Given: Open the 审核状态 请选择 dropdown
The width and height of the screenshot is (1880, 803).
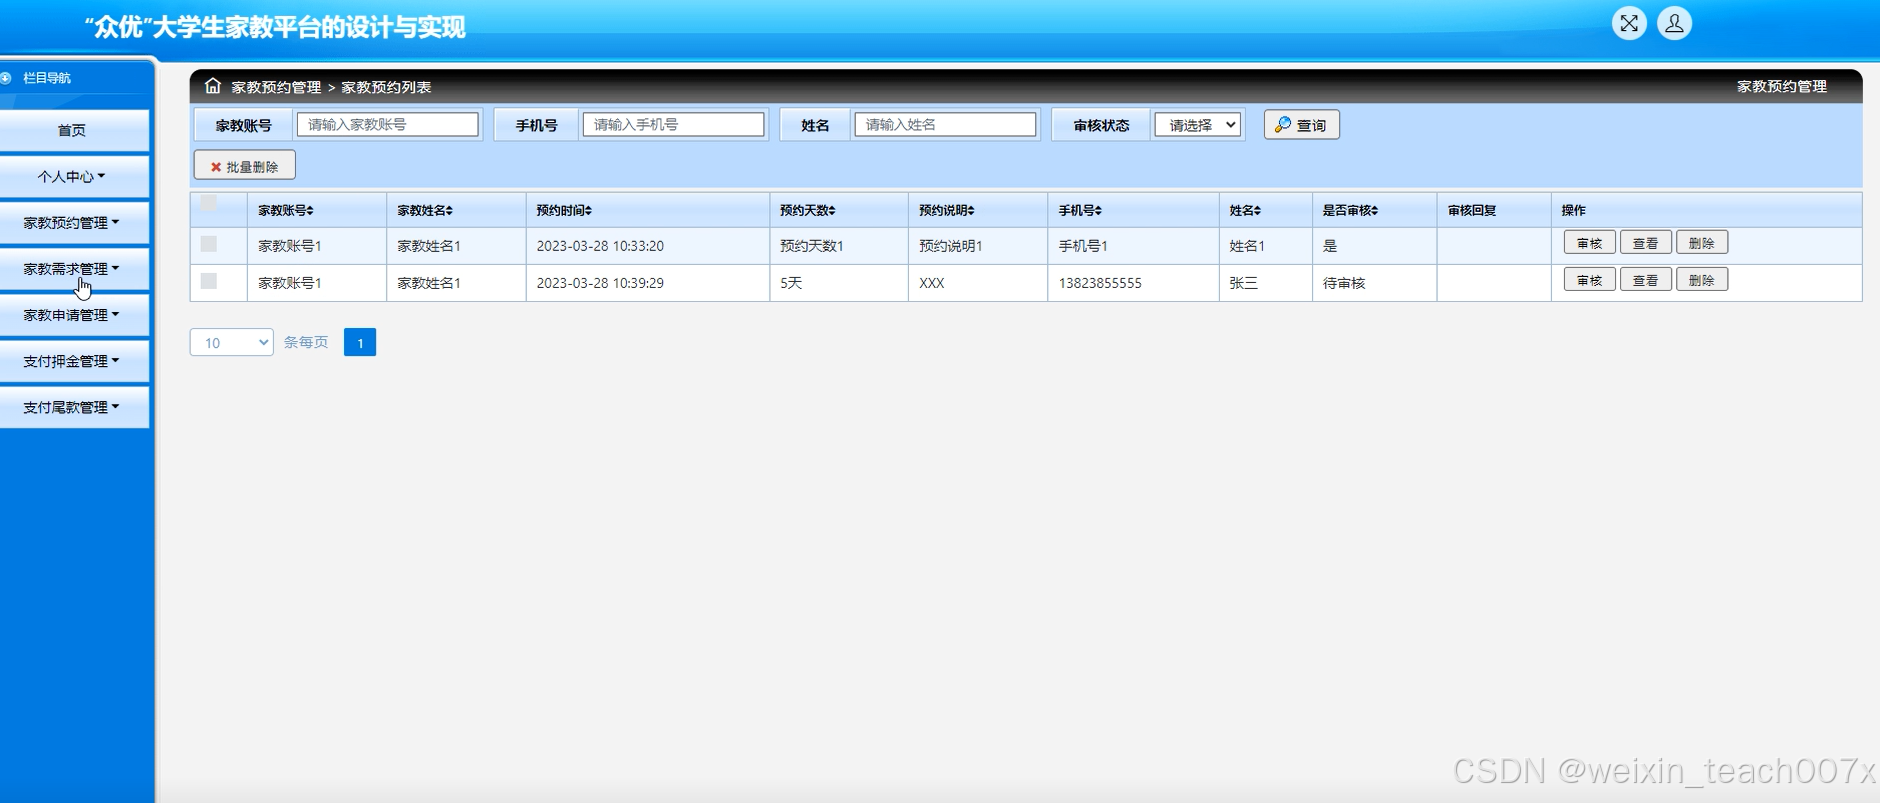Looking at the screenshot, I should coord(1198,125).
